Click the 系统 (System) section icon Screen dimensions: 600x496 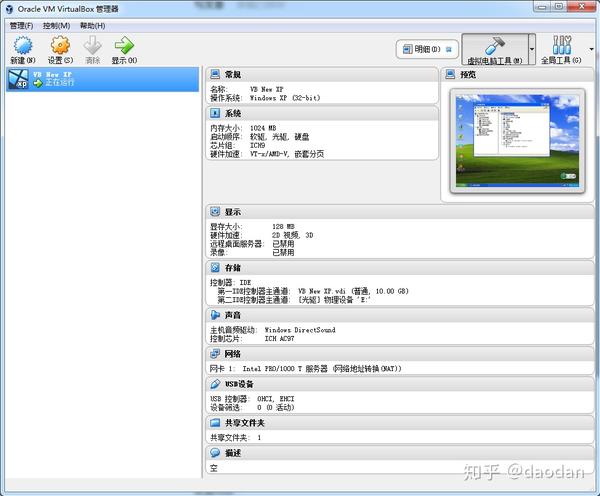pos(215,113)
